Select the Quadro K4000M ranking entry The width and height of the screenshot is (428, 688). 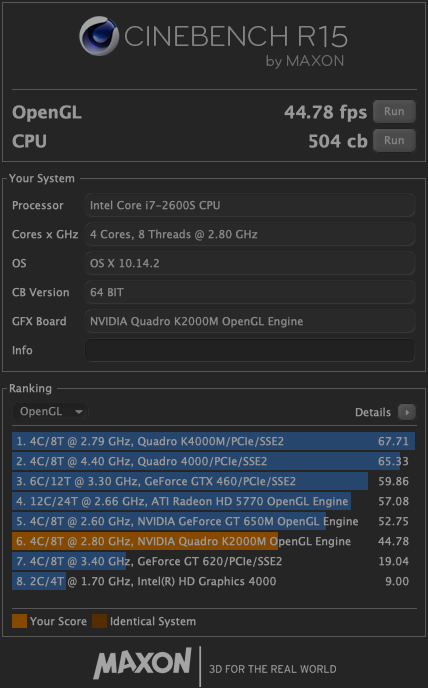click(x=213, y=441)
